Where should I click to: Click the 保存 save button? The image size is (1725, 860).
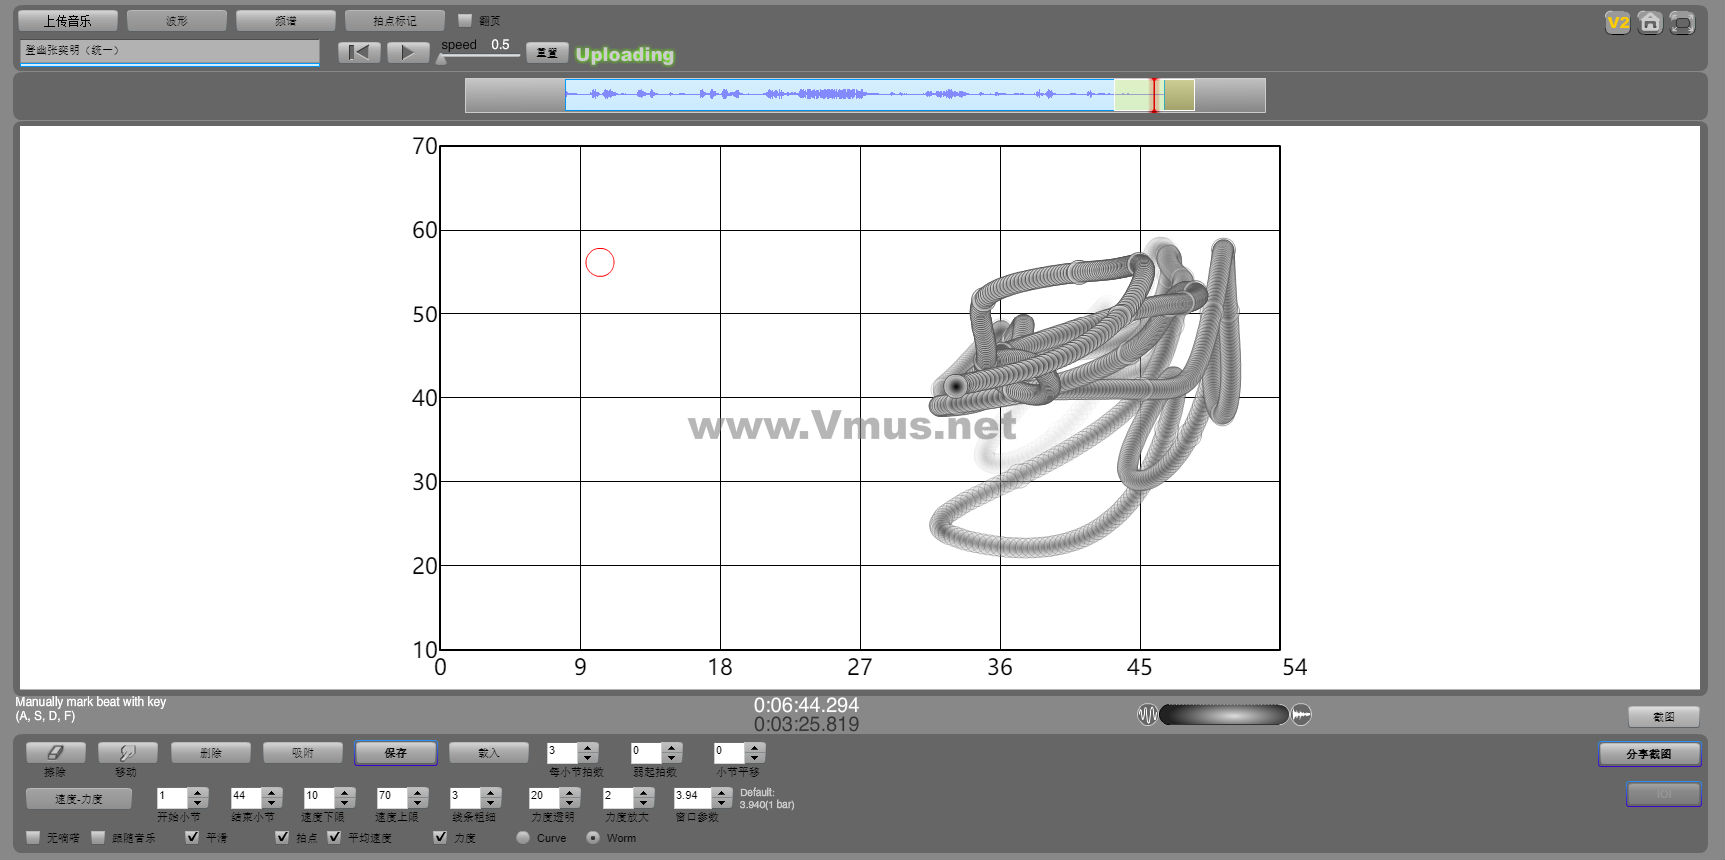coord(396,753)
